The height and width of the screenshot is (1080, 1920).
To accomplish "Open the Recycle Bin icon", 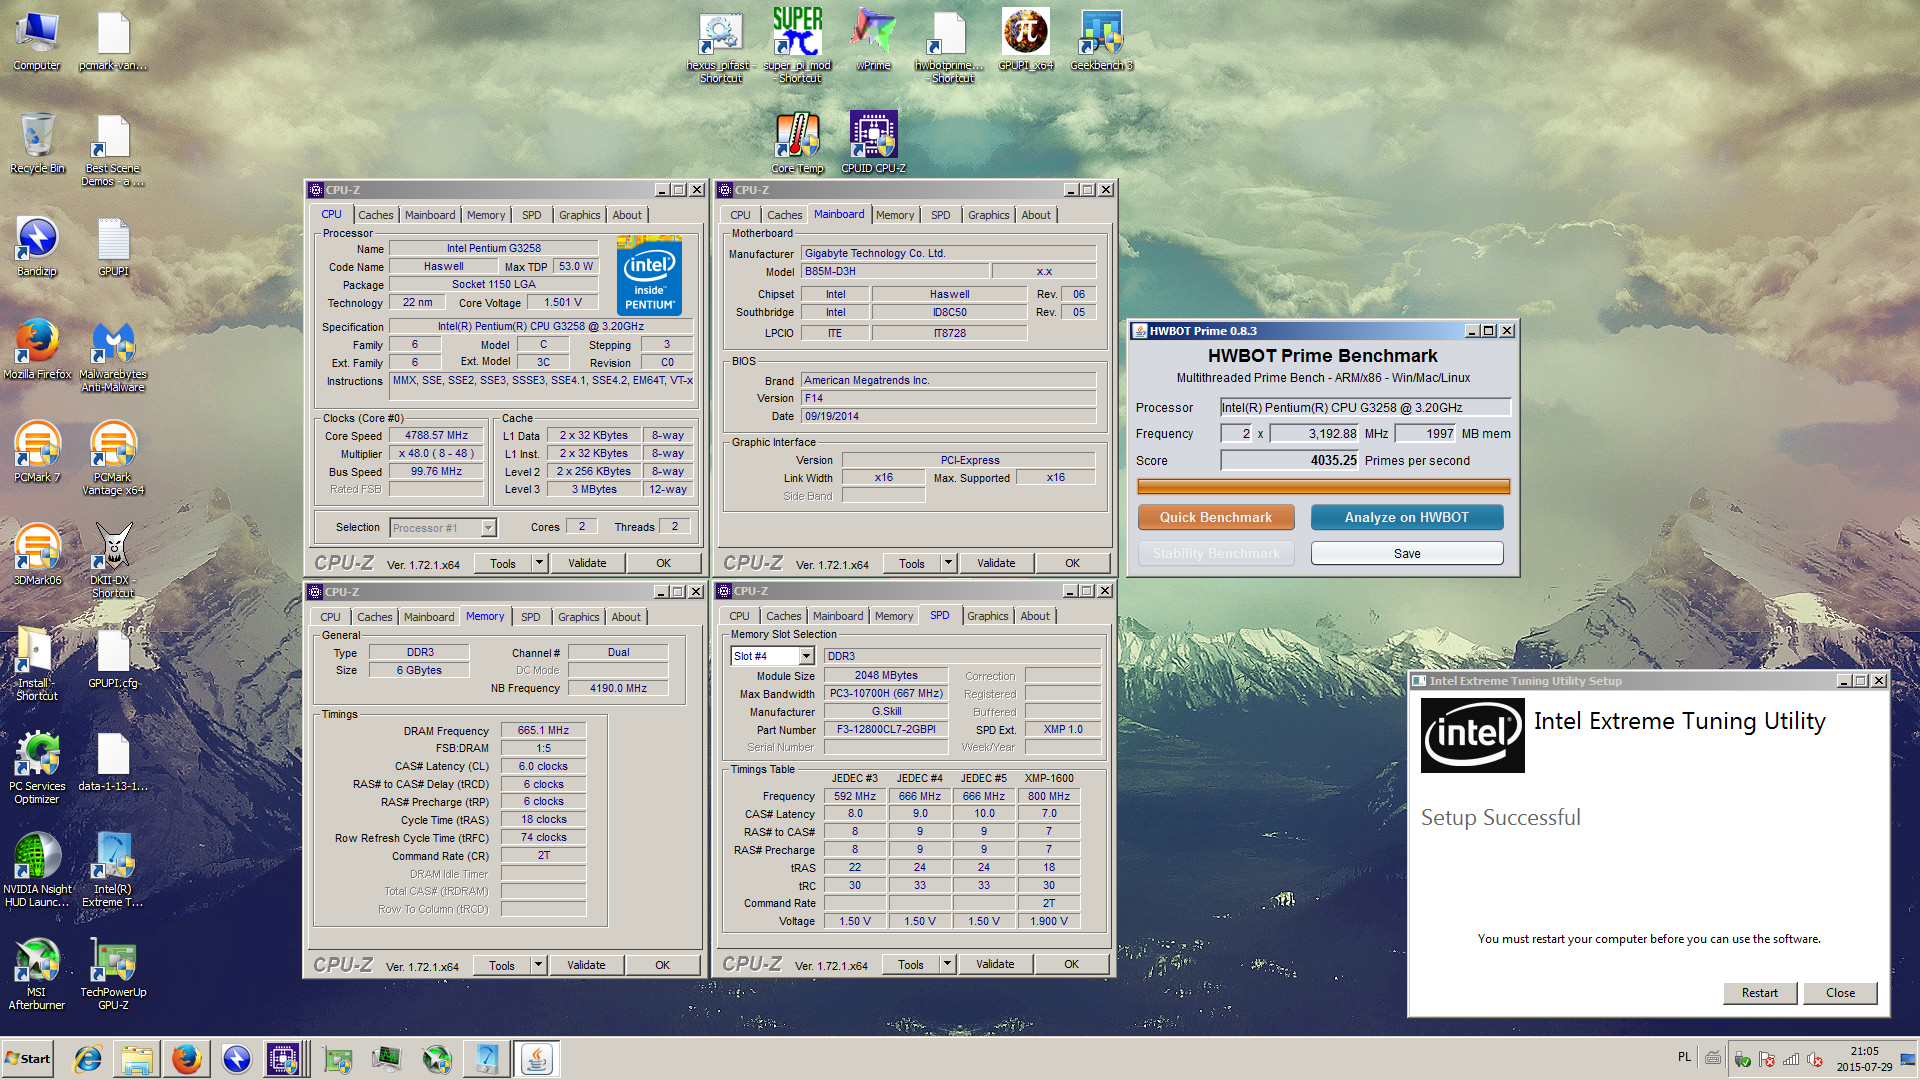I will pyautogui.click(x=37, y=143).
